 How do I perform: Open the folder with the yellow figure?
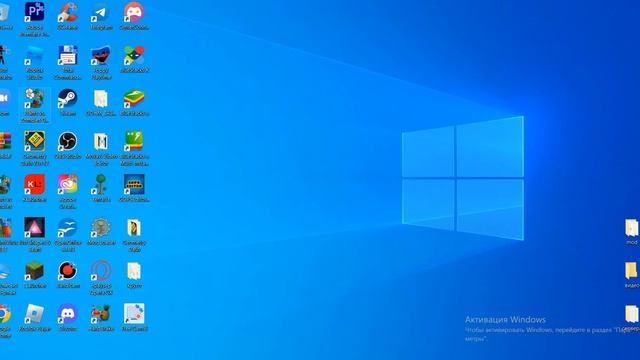click(x=134, y=227)
